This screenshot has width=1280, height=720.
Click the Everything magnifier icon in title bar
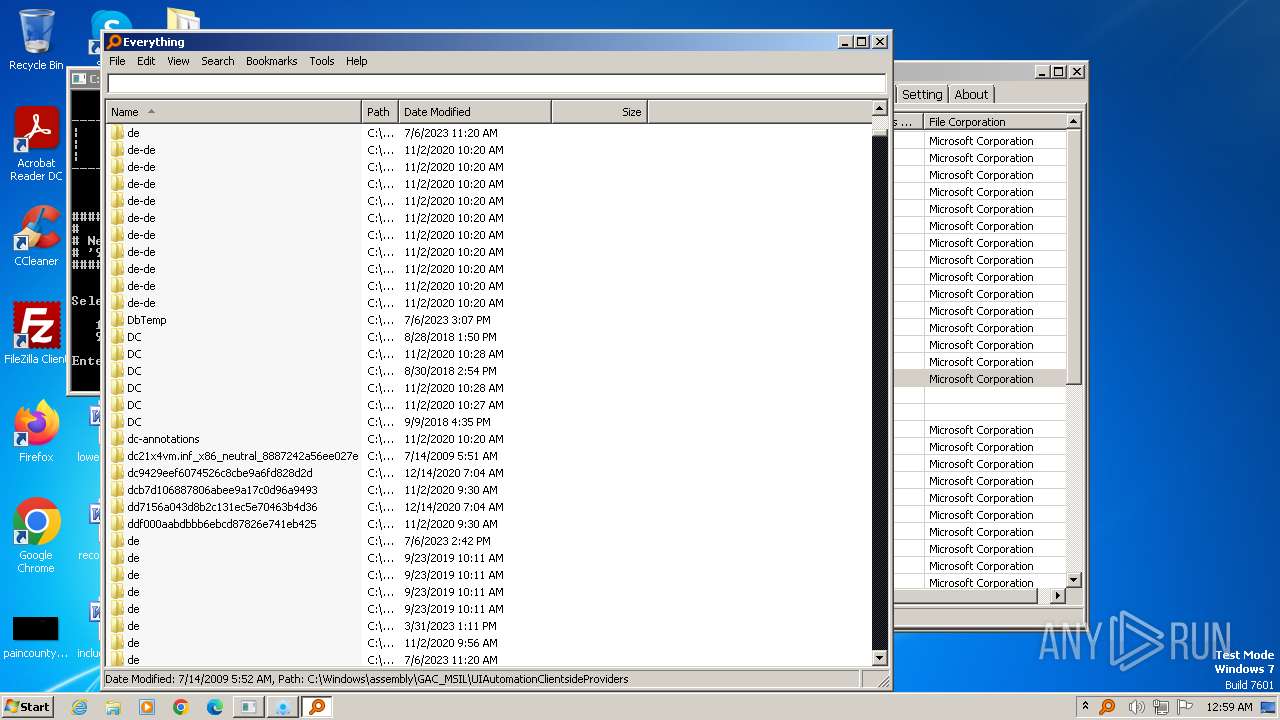(x=114, y=42)
